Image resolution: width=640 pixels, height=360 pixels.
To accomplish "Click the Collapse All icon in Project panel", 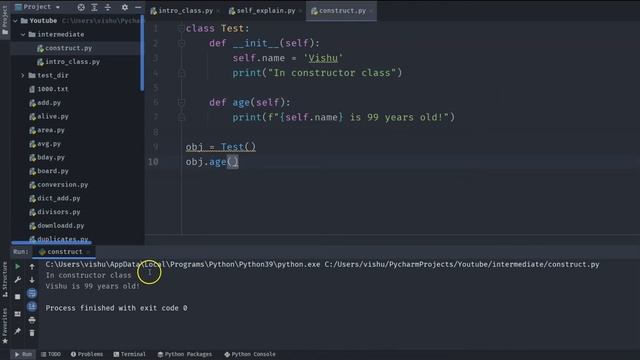I will coord(108,7).
